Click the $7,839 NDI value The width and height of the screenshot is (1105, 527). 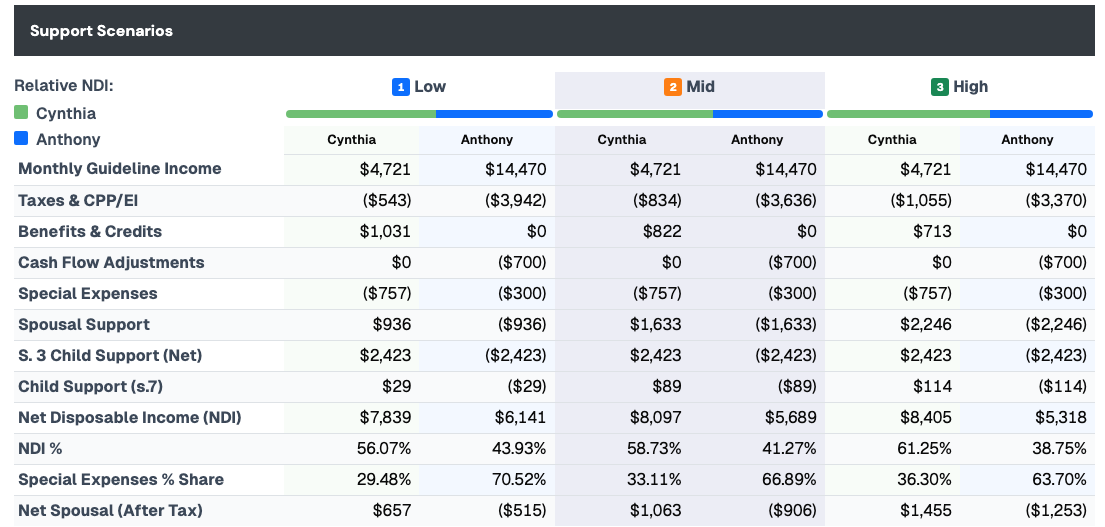coord(385,418)
